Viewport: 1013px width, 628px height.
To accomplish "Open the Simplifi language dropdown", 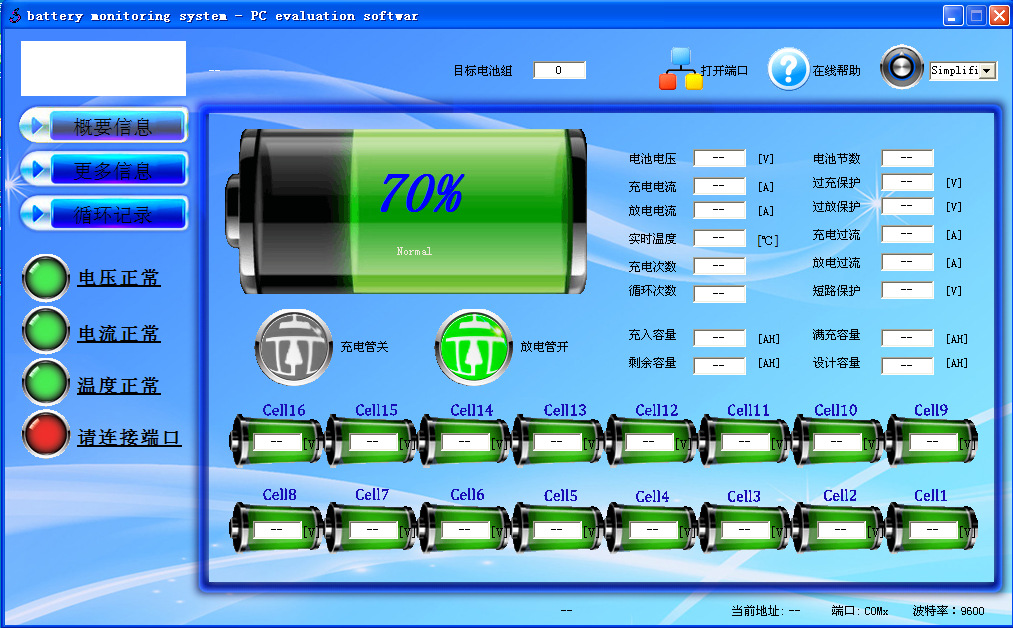I will pos(961,71).
